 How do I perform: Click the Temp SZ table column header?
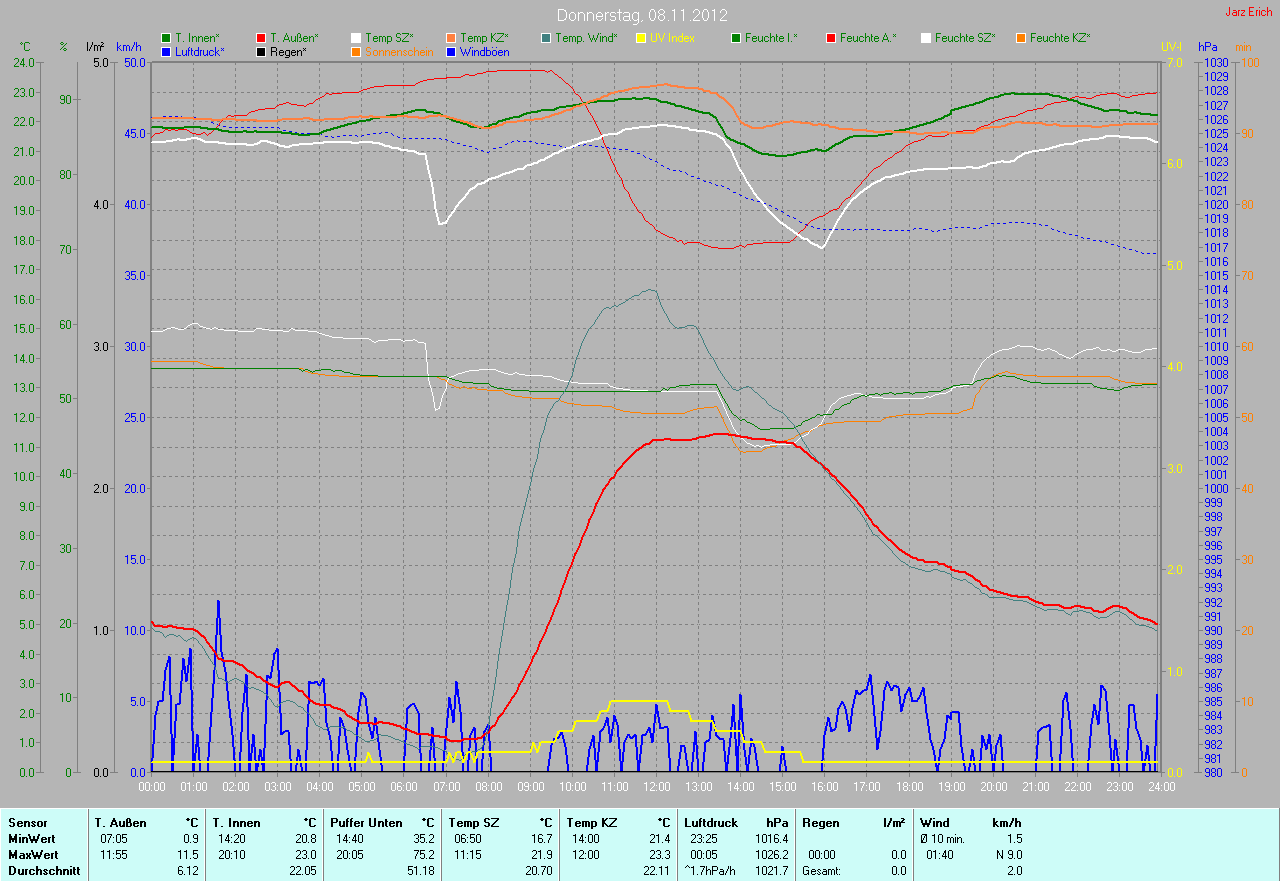473,822
